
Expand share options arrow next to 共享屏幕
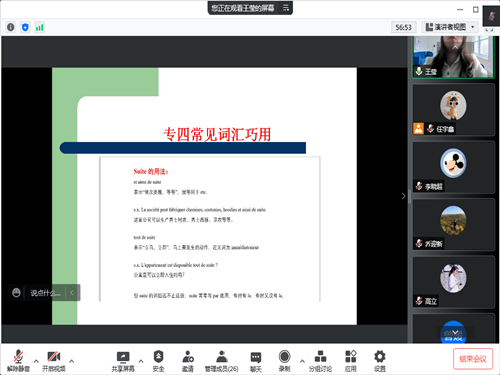[141, 361]
